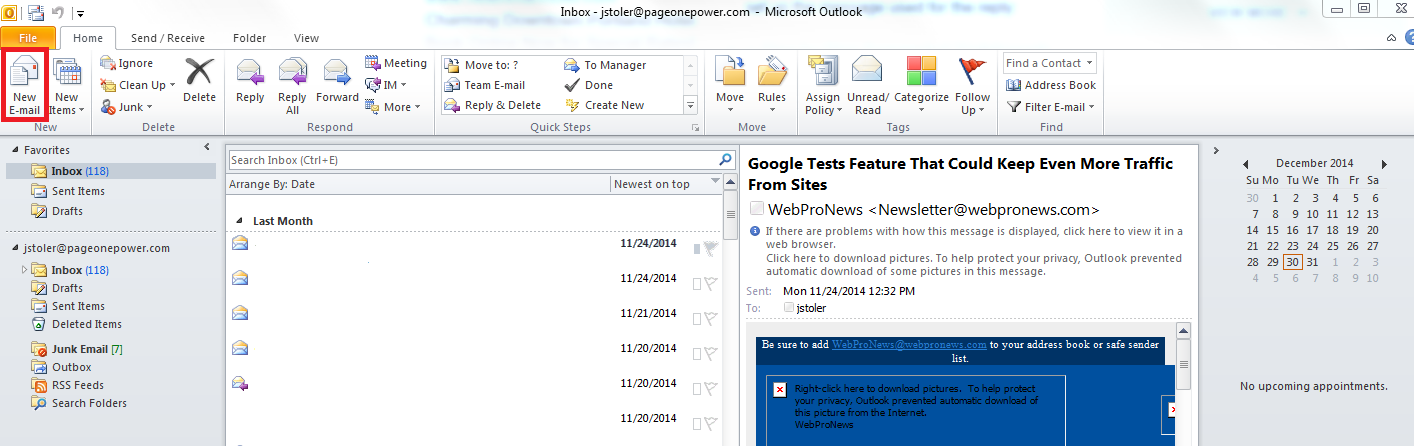
Task: Open the Filter E-mail dropdown
Action: (1050, 107)
